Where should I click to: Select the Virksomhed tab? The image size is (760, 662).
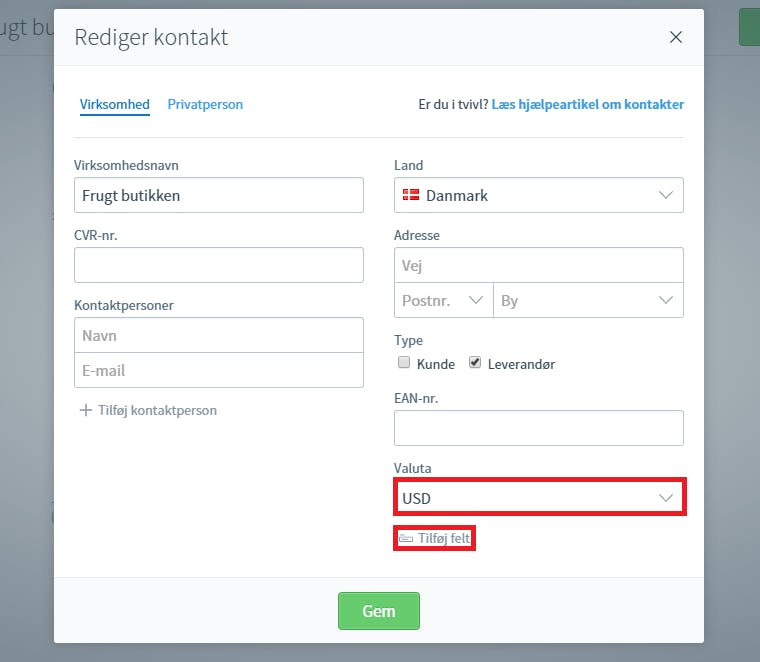(x=114, y=104)
